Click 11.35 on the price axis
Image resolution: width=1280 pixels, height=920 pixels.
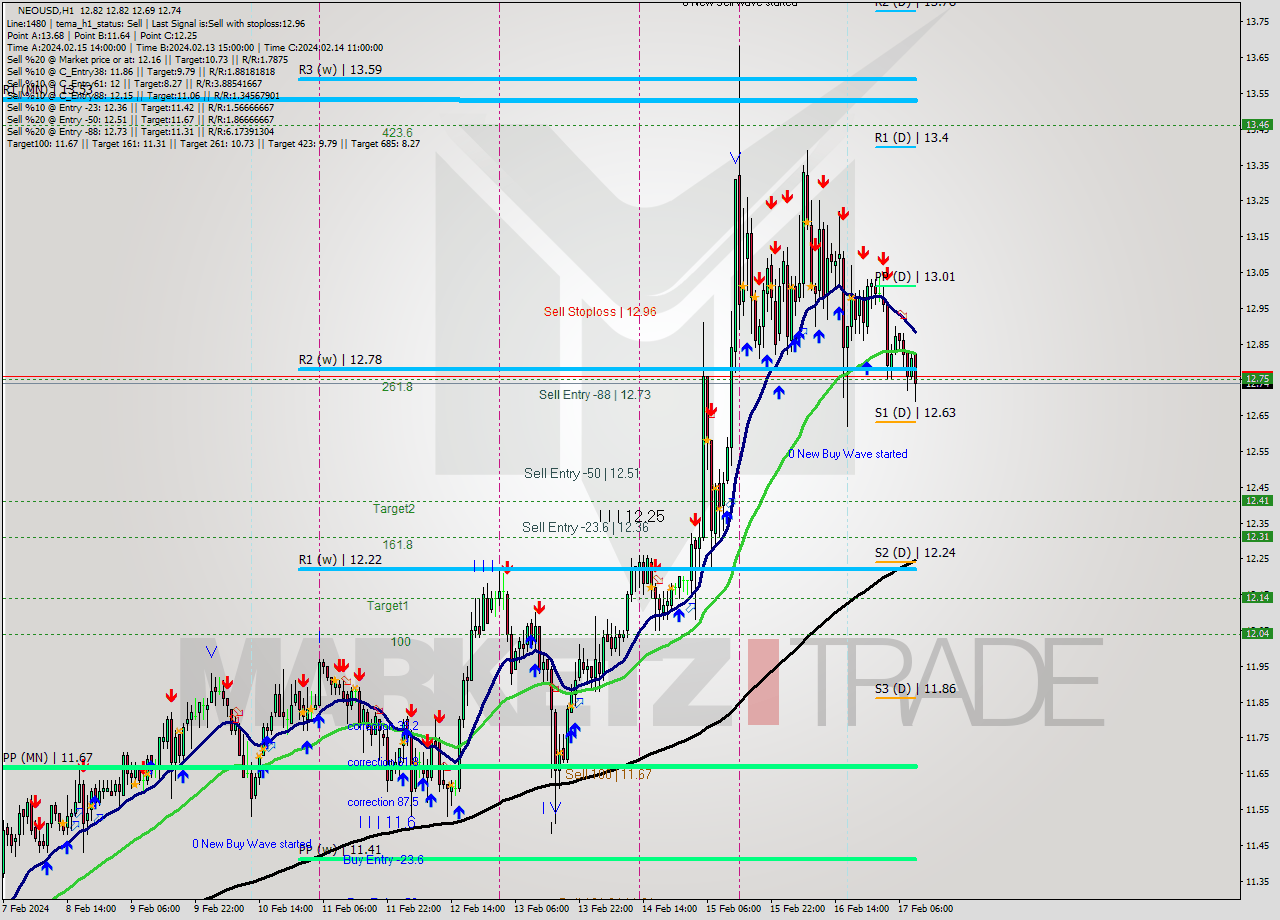[x=1257, y=881]
